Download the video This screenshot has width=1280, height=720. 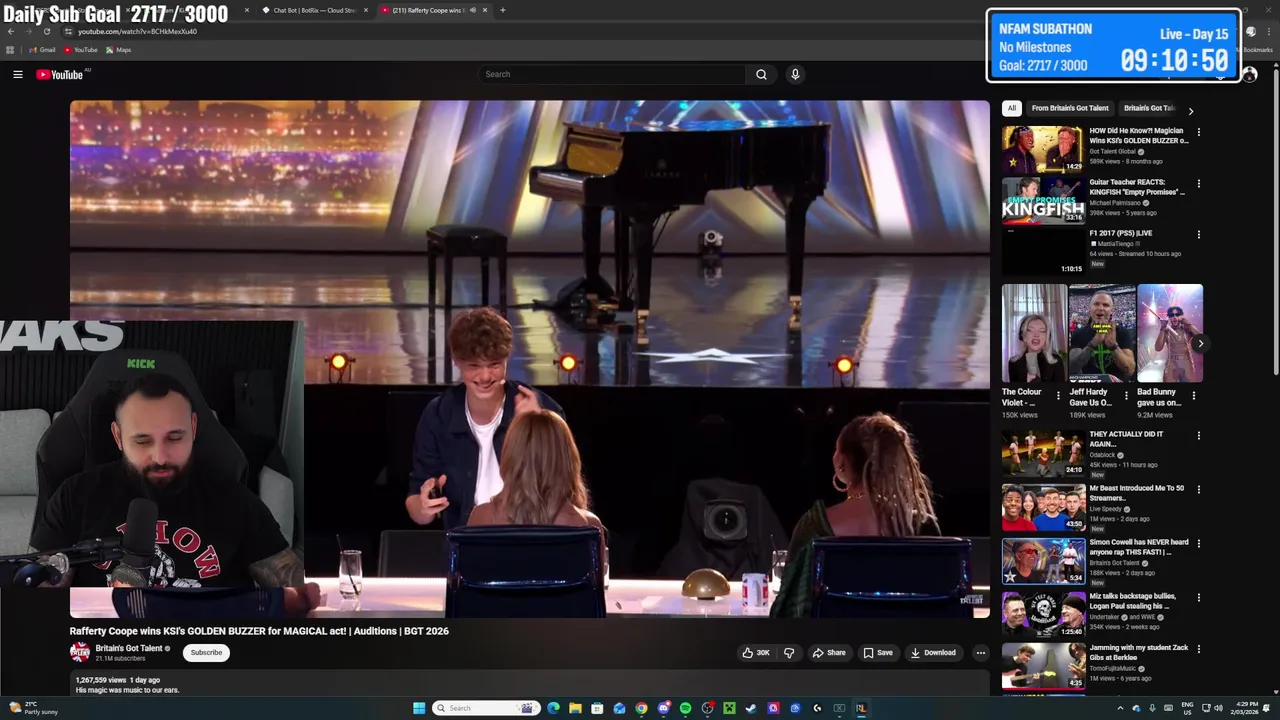tap(933, 653)
